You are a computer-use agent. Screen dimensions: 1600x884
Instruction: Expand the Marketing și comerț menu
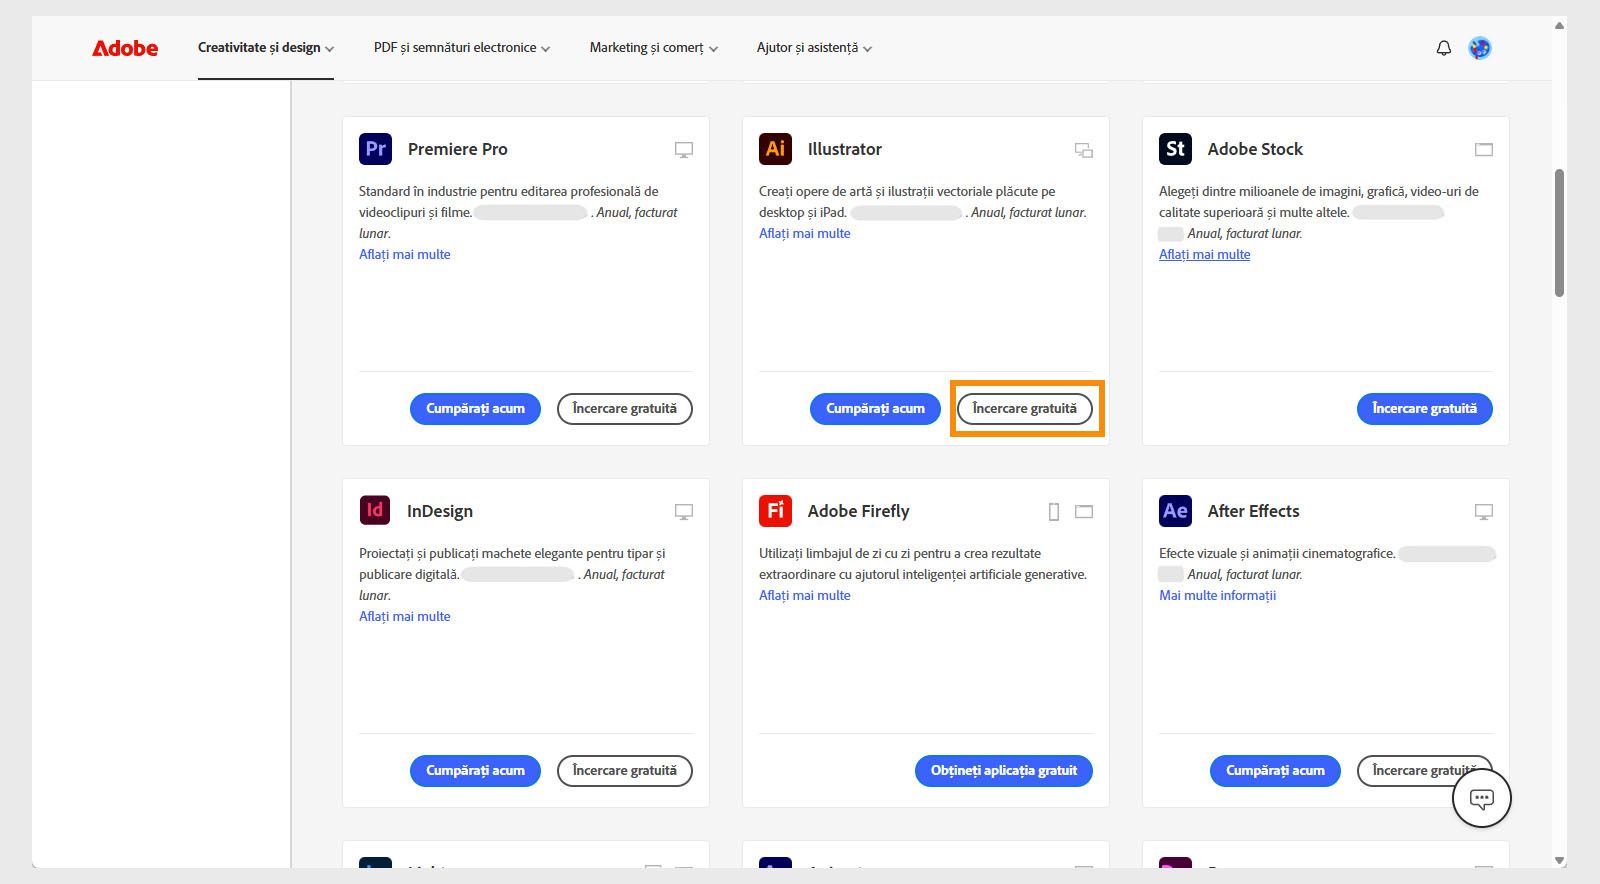[x=653, y=48]
